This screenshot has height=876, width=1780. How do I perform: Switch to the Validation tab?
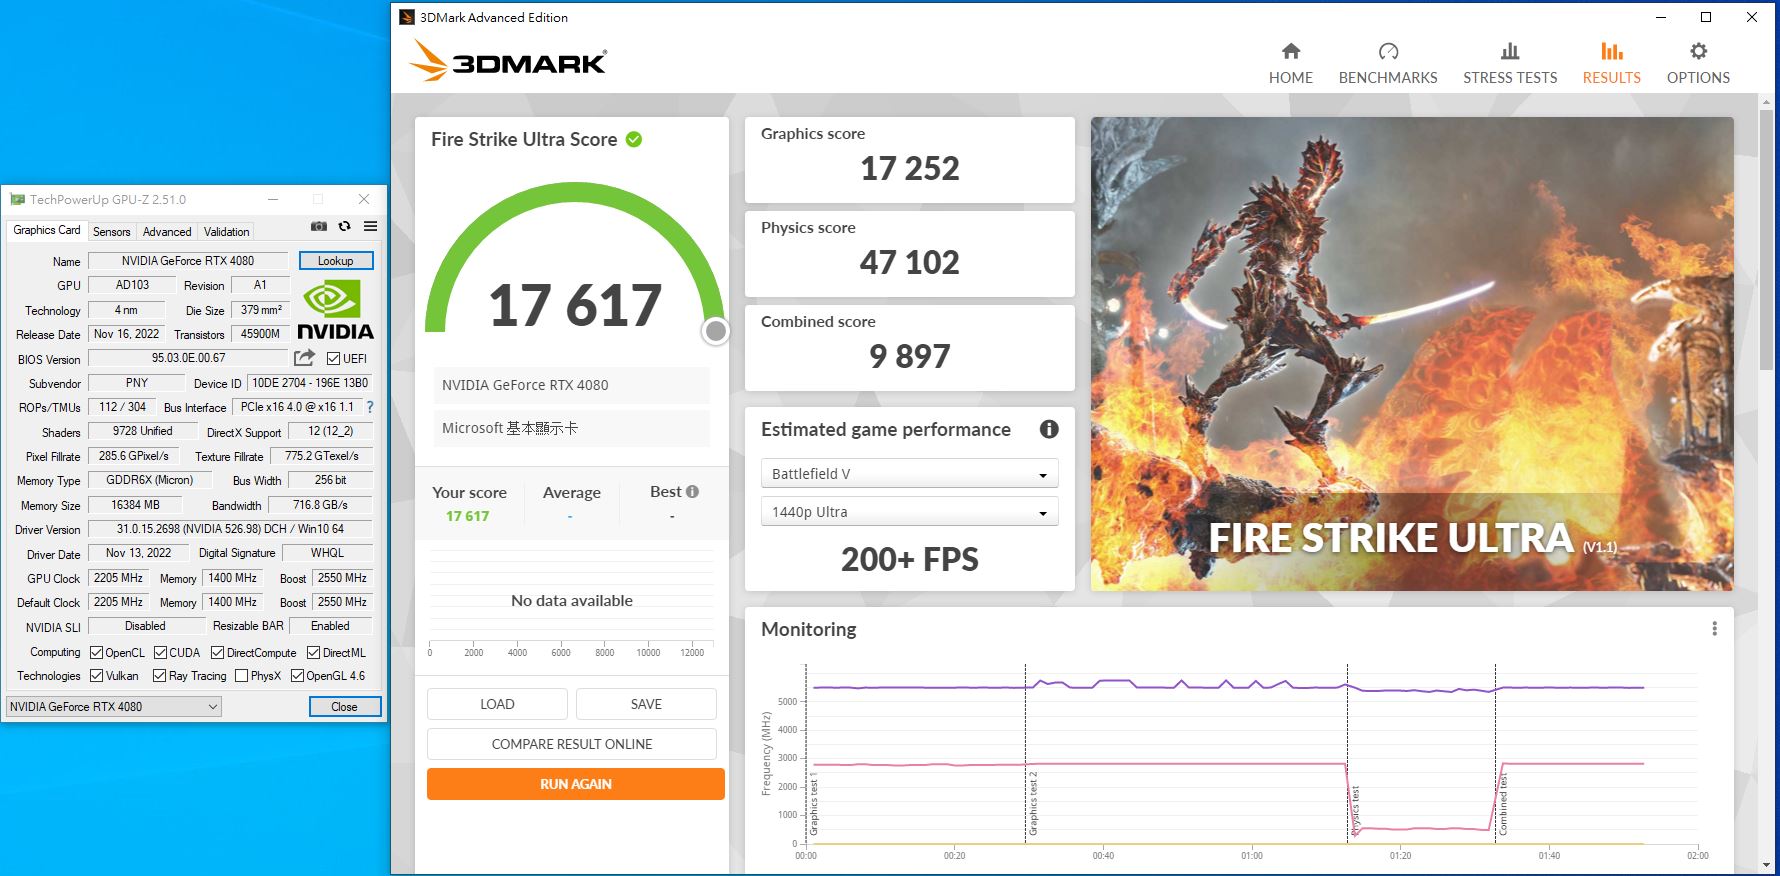(x=227, y=231)
